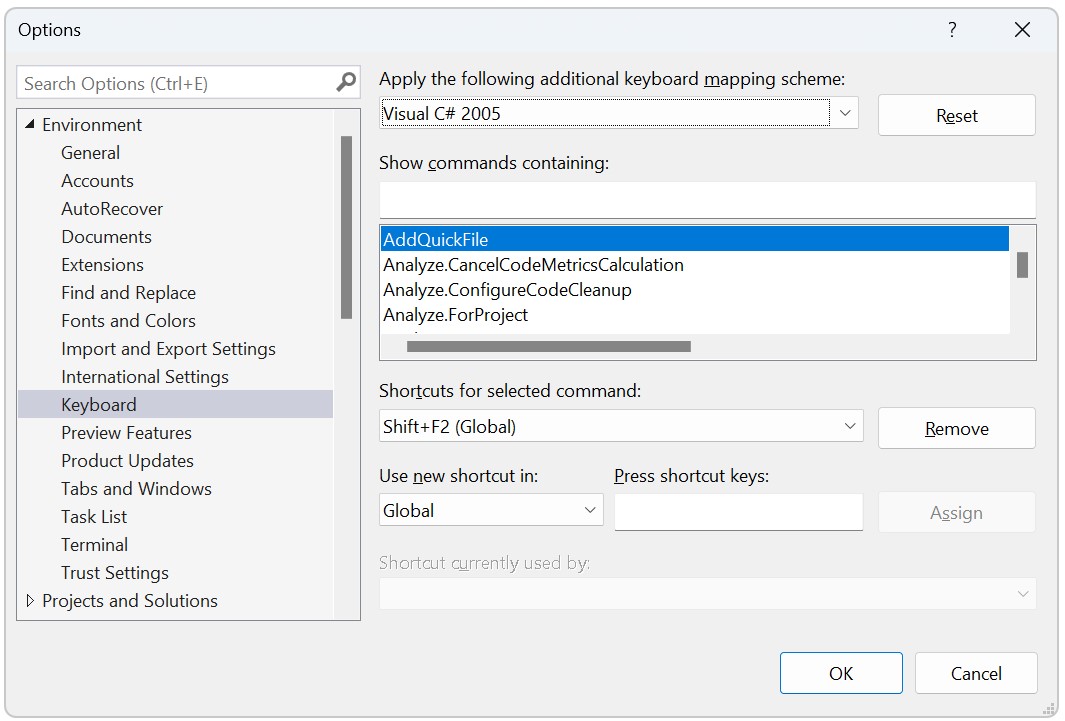
Task: Select Keyboard in the settings sidebar
Action: click(x=98, y=404)
